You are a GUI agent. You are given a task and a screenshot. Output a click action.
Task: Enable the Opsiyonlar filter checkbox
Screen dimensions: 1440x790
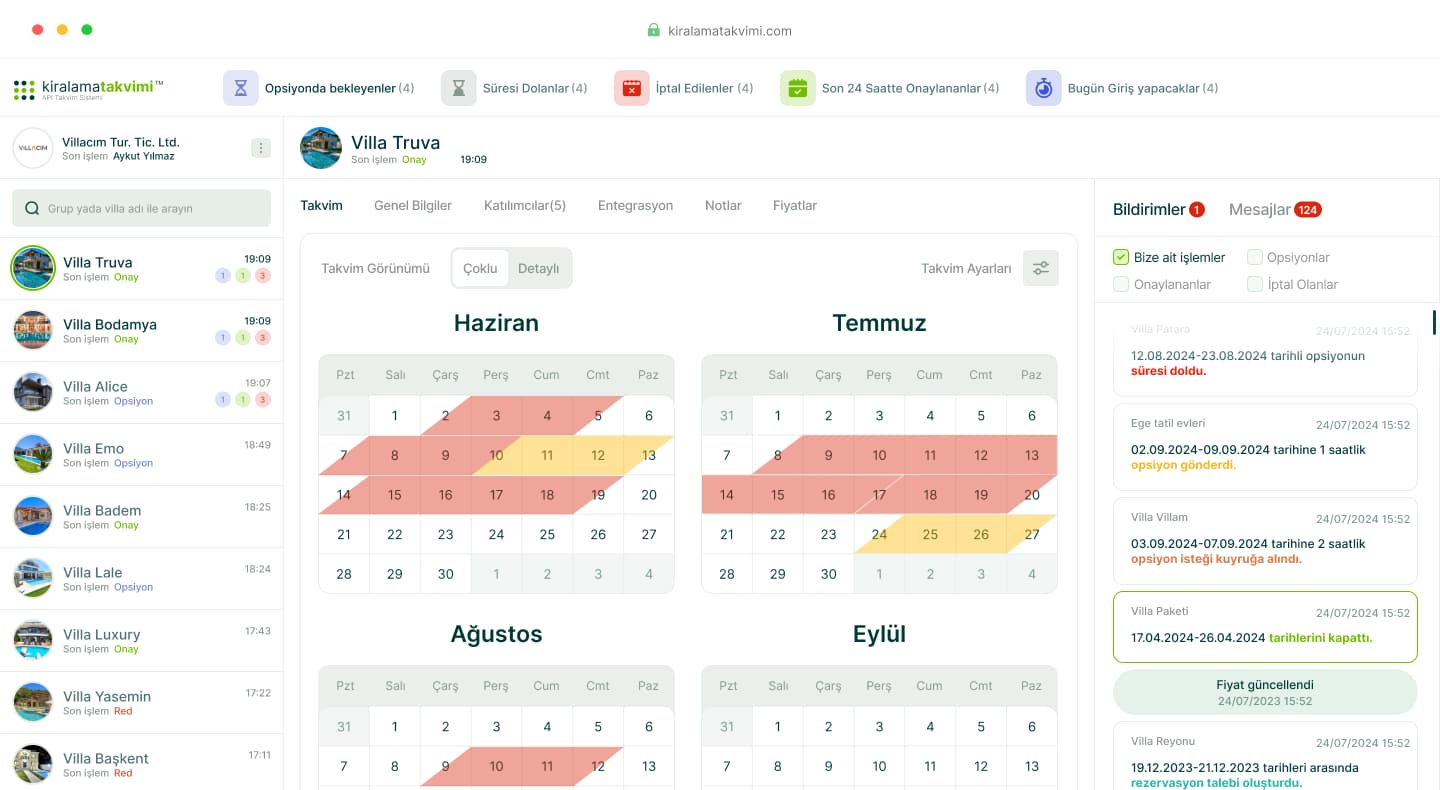tap(1254, 257)
